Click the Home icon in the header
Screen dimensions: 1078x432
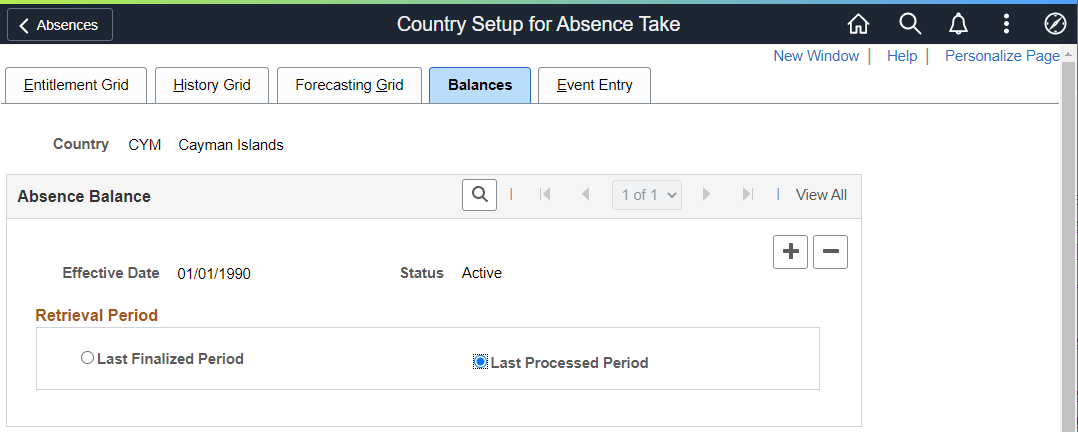[858, 24]
